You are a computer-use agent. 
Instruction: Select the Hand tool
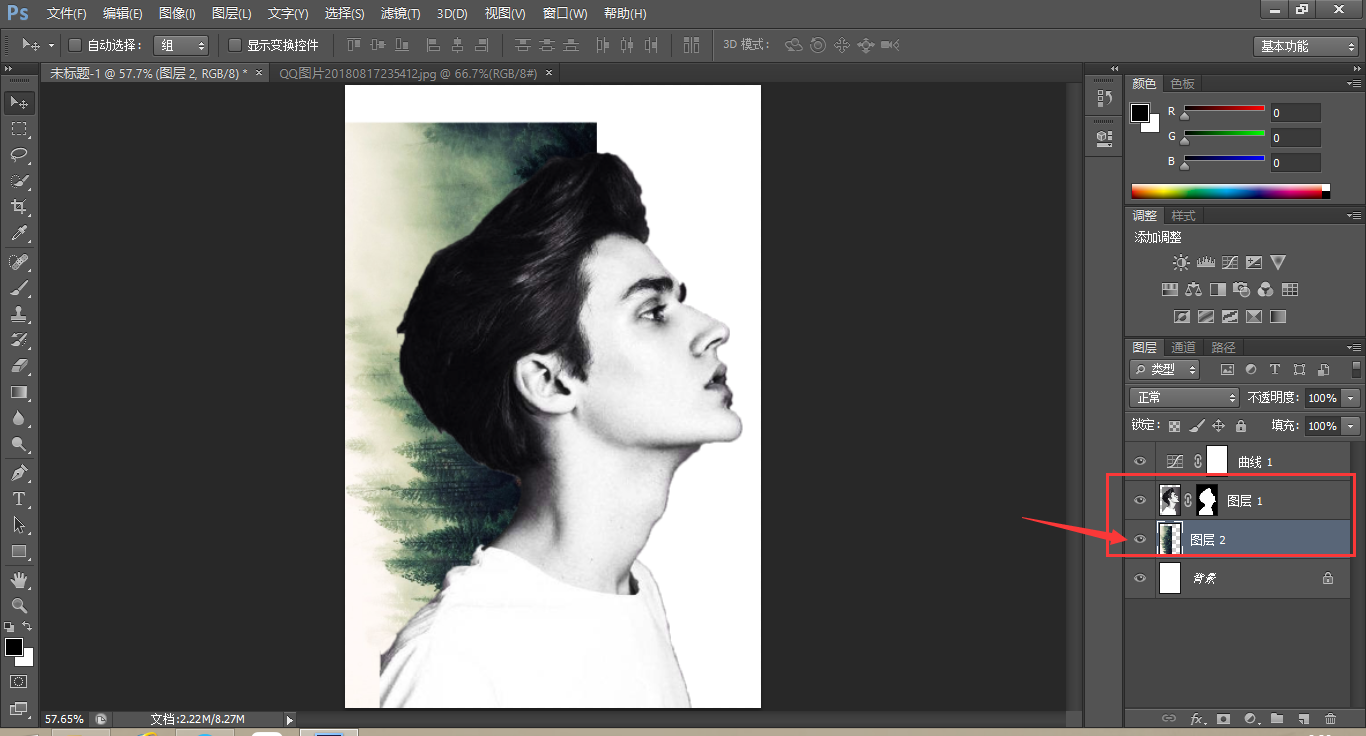click(x=19, y=579)
